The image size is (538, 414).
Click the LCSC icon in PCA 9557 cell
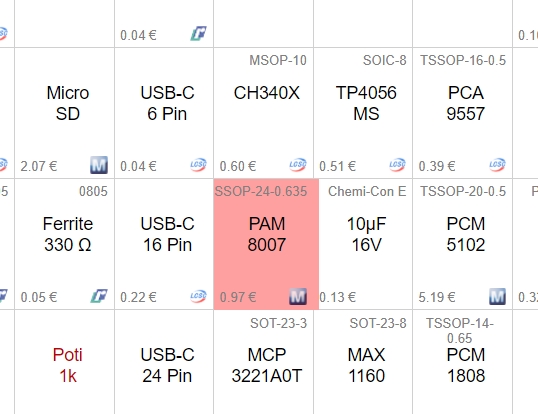(497, 165)
